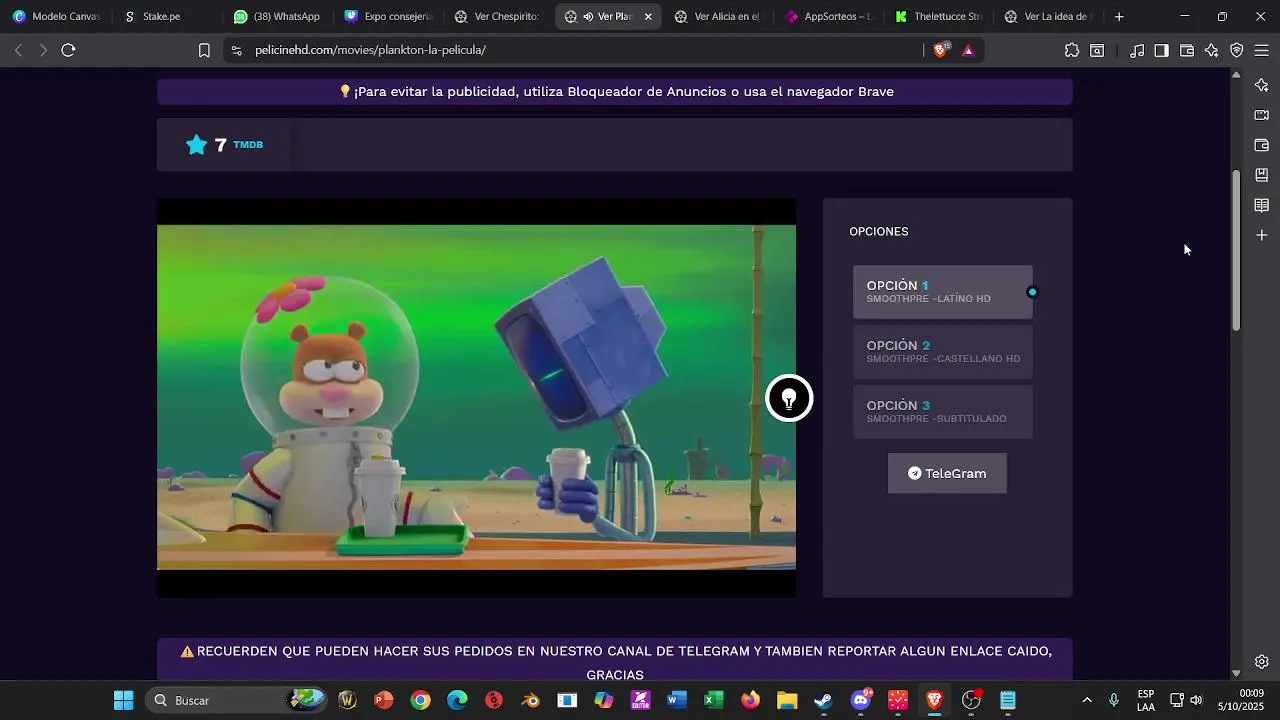Click the scrollbar up arrow
1280x720 pixels.
coord(1236,75)
